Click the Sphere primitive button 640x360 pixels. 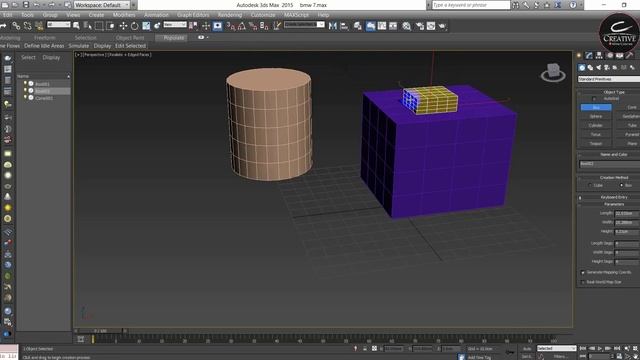596,116
